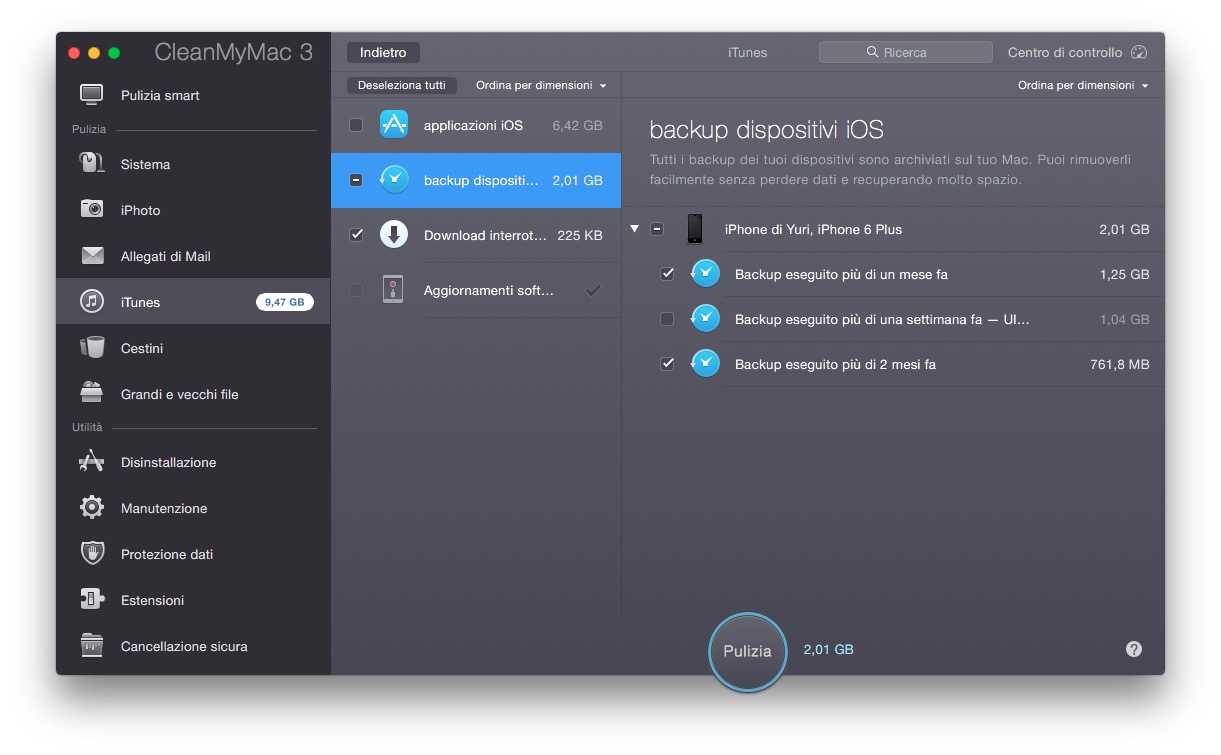Select the Allegati di Mail envelope icon

pyautogui.click(x=92, y=256)
